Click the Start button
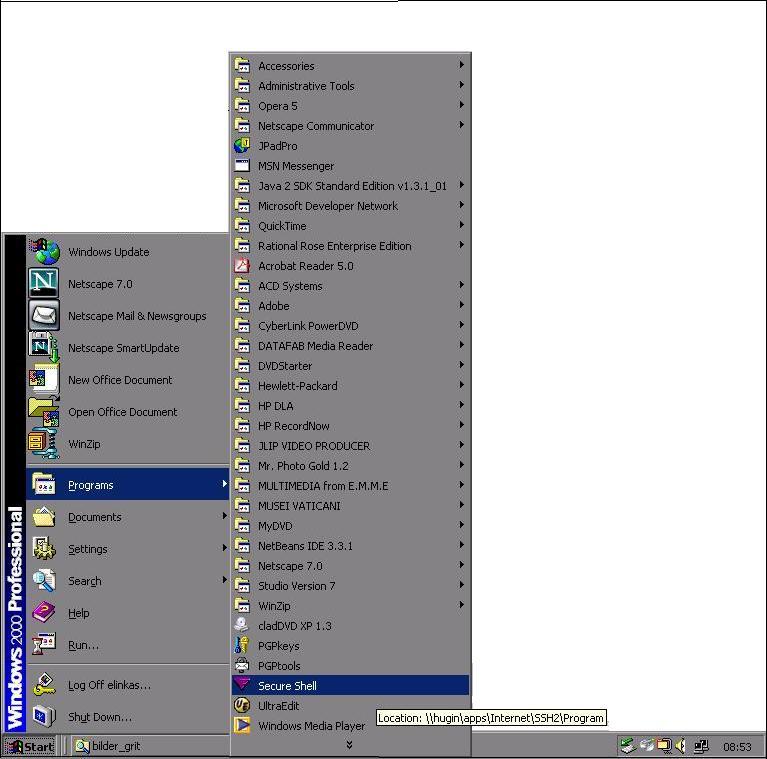 point(30,746)
